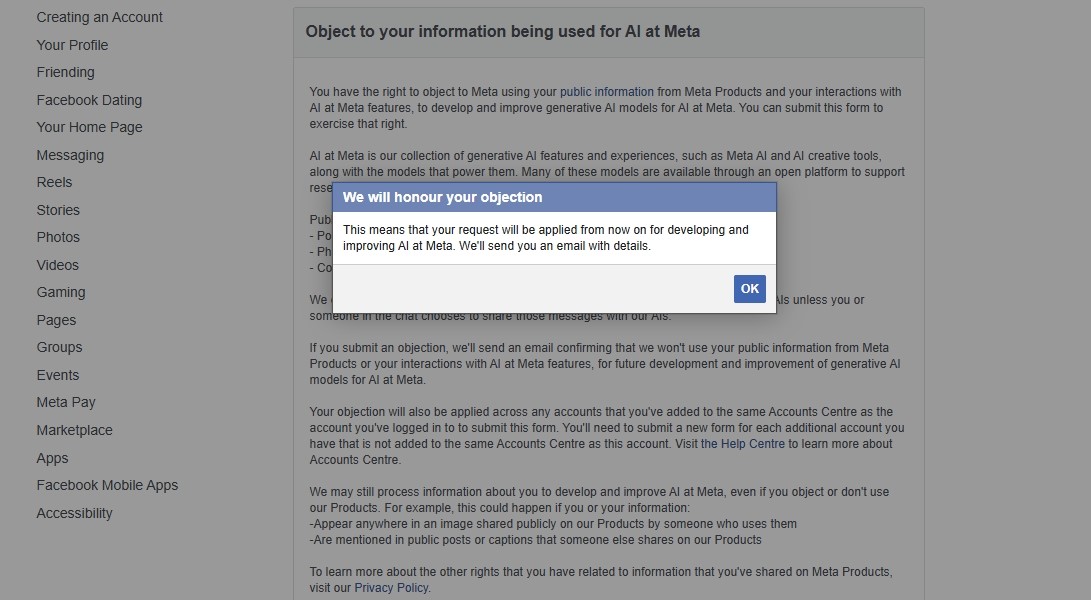Image resolution: width=1091 pixels, height=600 pixels.
Task: Open Meta Pay help section
Action: click(66, 402)
